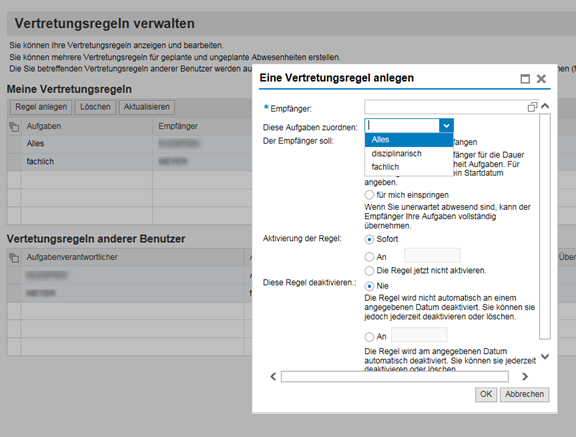Click the Aufgabenverantwortlicher column header
The height and width of the screenshot is (437, 576).
pyautogui.click(x=133, y=257)
